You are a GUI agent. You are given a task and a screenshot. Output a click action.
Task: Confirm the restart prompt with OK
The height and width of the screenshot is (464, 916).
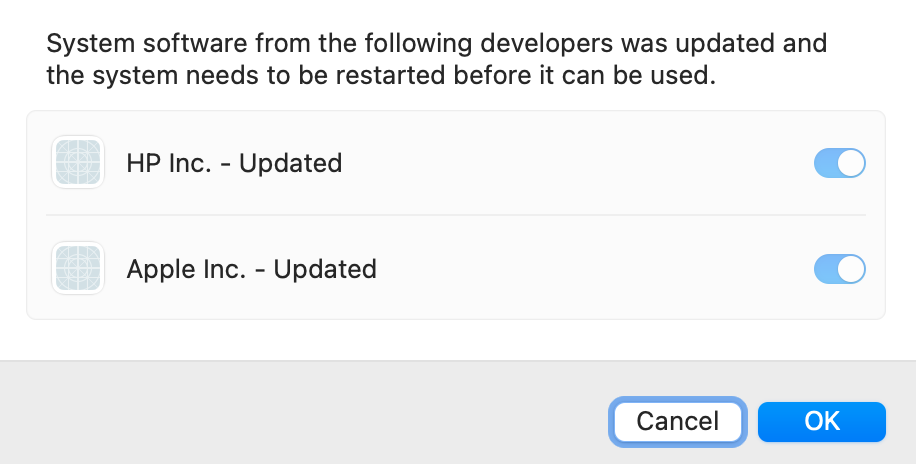[822, 421]
